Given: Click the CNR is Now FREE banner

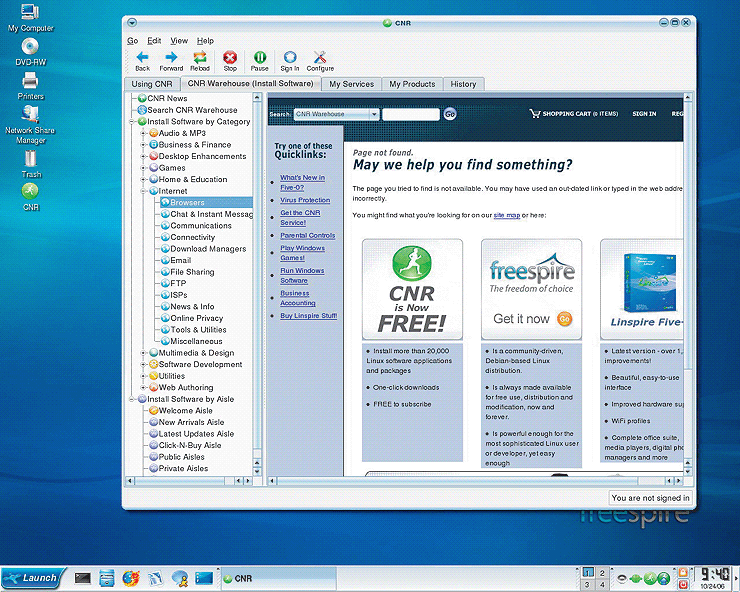Looking at the screenshot, I should (412, 289).
